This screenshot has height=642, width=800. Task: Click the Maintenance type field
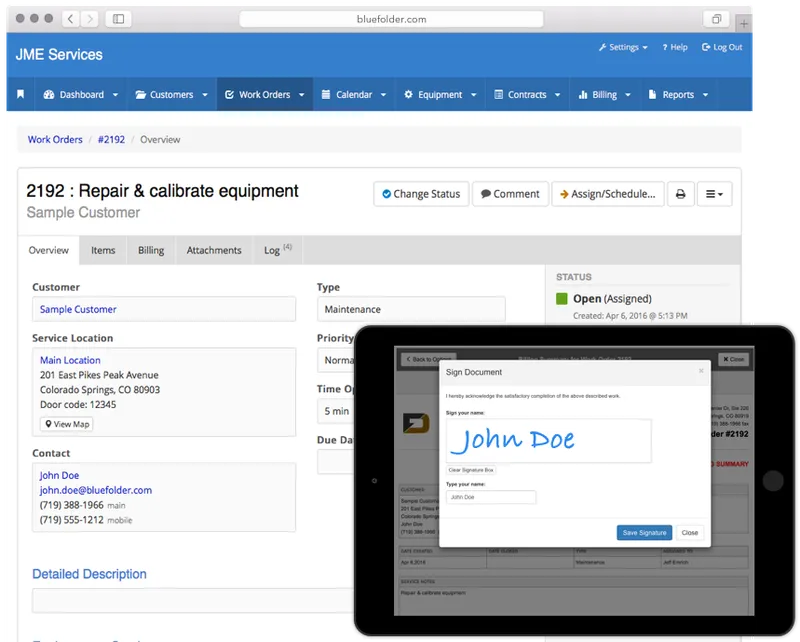click(x=411, y=309)
